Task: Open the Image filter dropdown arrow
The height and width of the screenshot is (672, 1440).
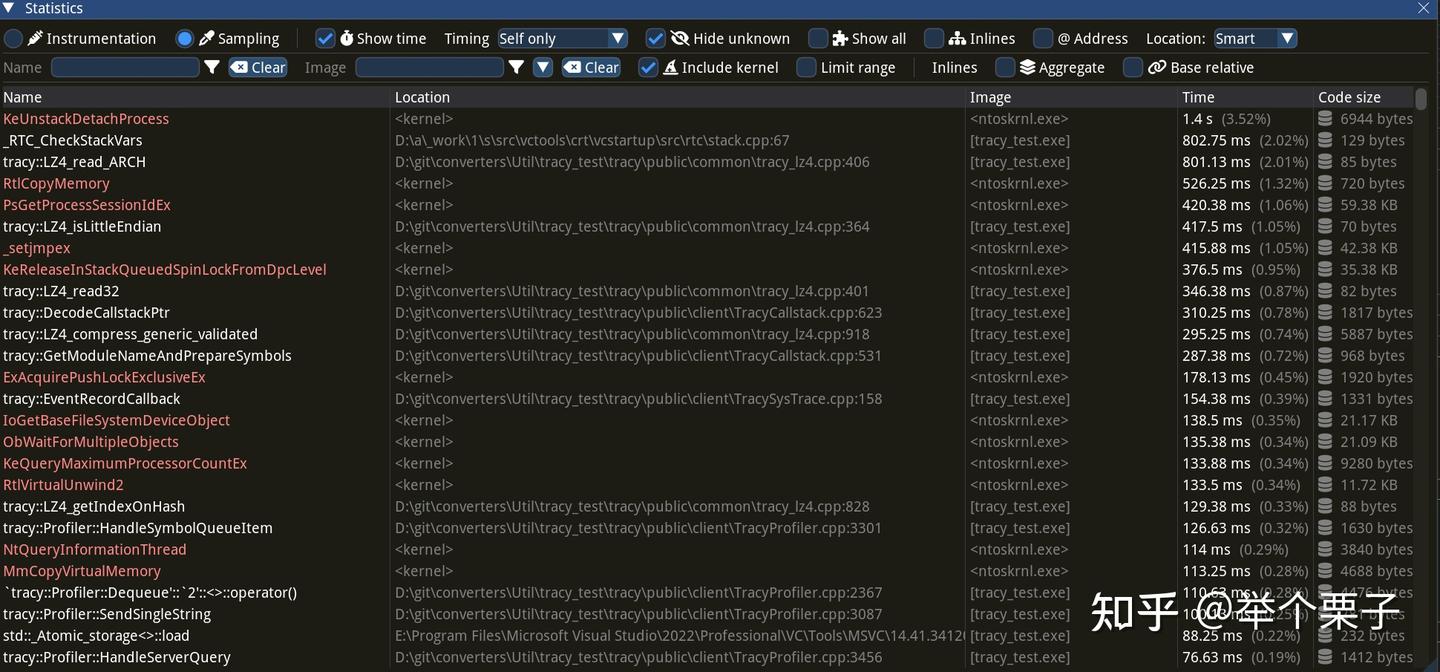Action: pyautogui.click(x=543, y=67)
